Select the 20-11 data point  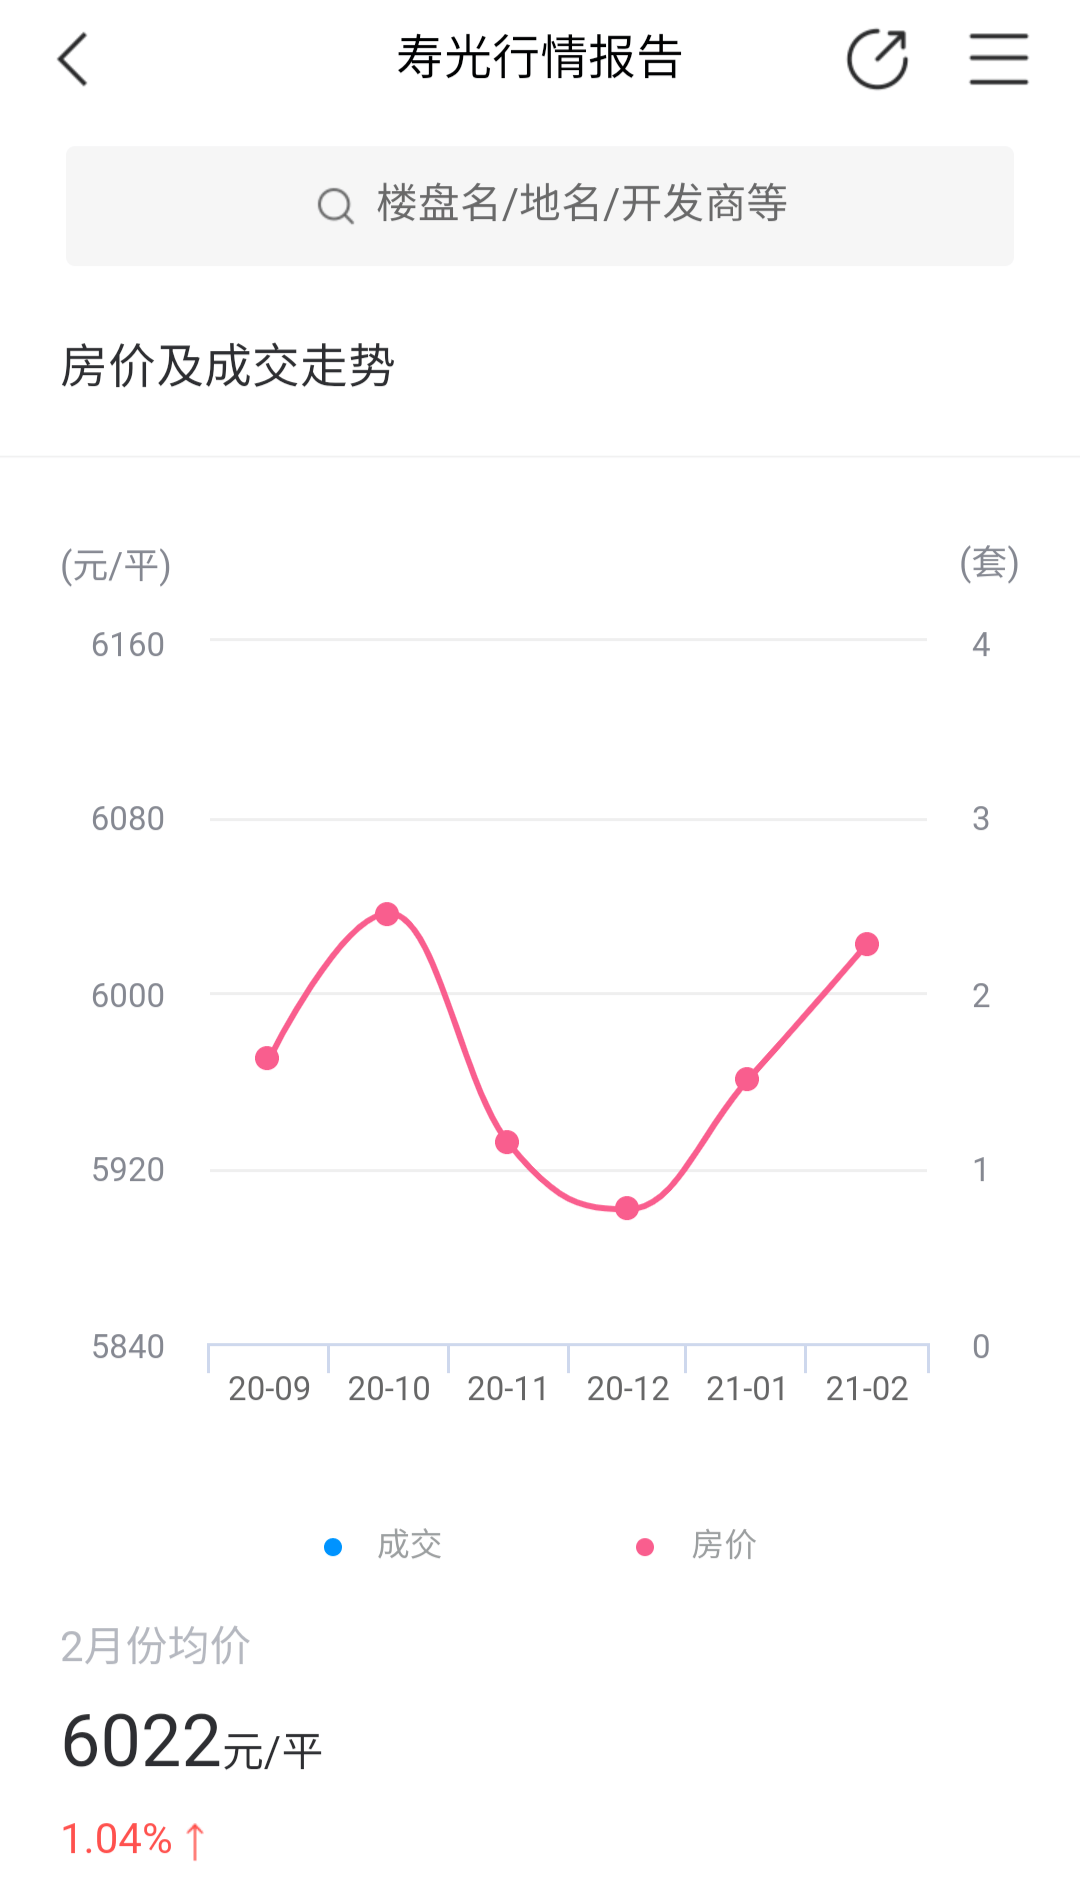507,1142
